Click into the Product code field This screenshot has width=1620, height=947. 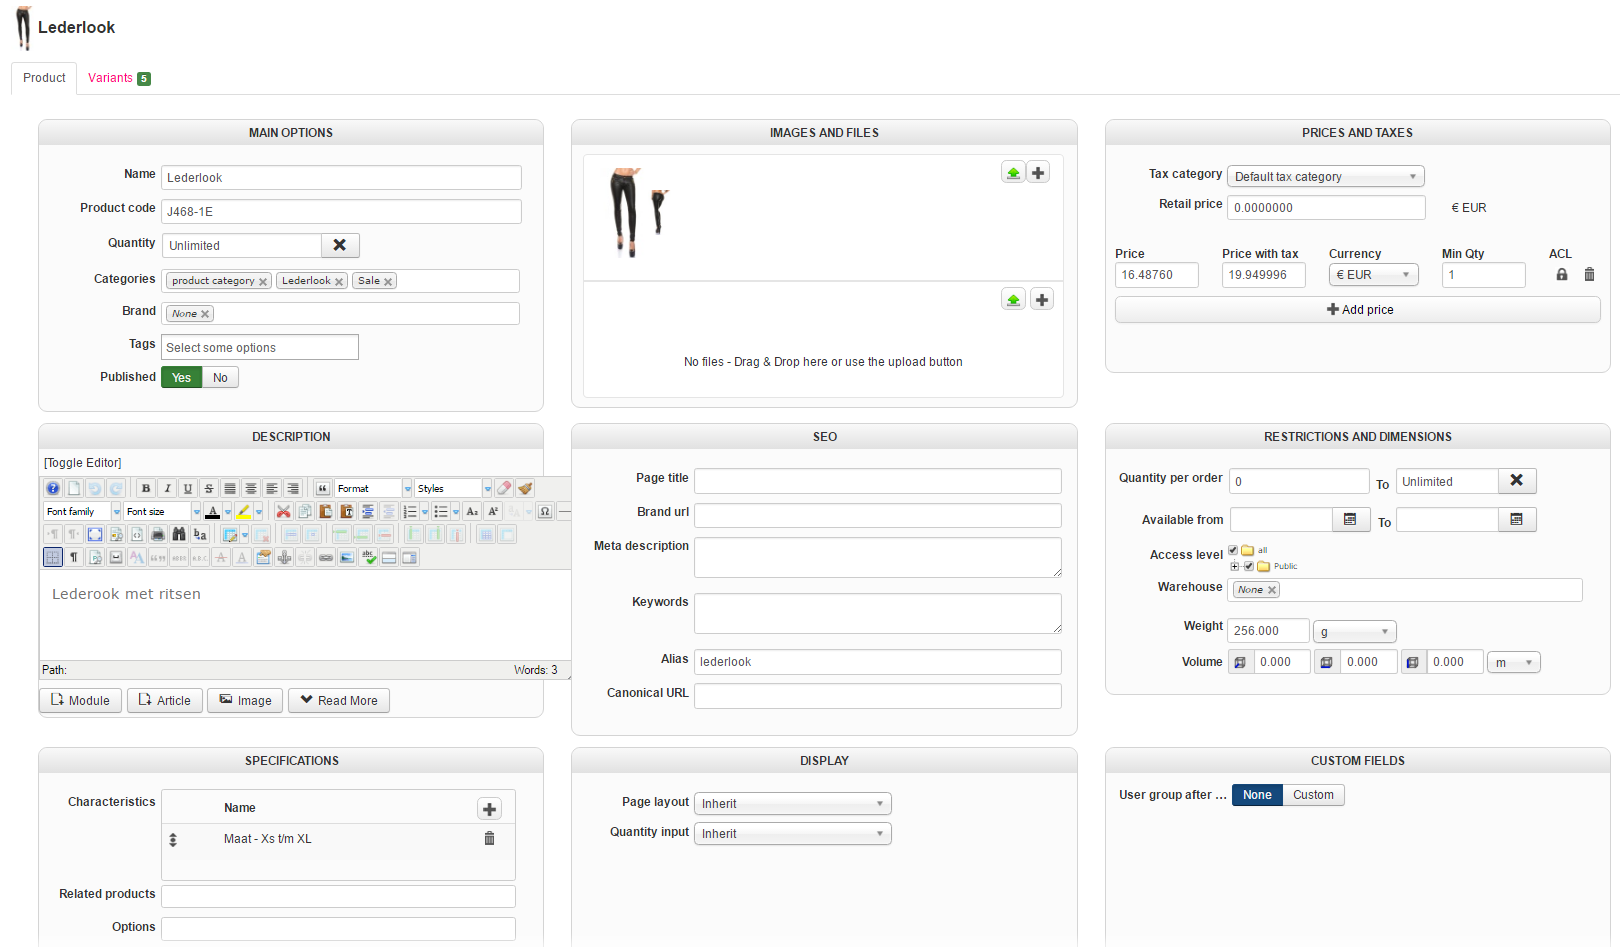341,212
